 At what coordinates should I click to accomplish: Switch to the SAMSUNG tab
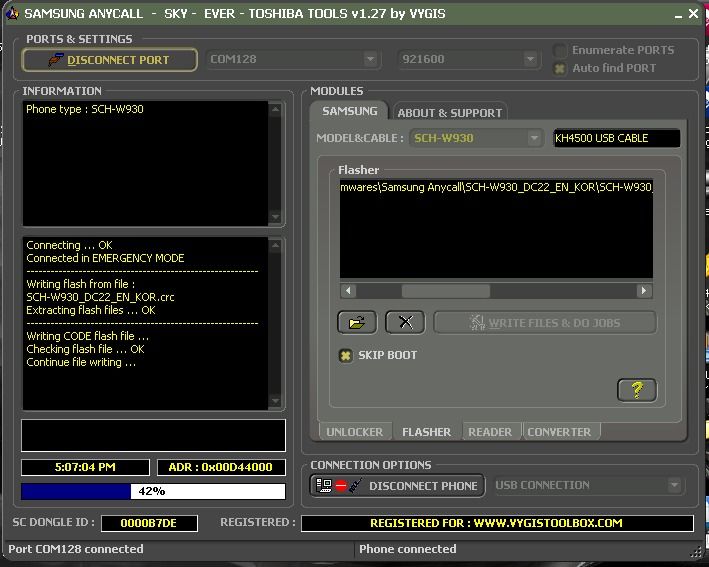tap(350, 111)
